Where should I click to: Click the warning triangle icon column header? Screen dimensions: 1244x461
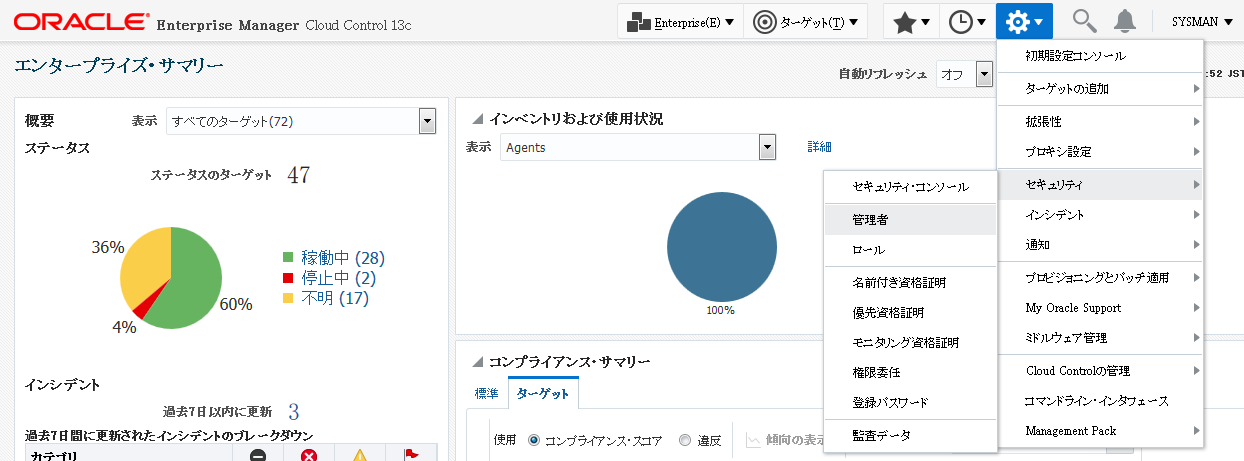click(x=360, y=456)
